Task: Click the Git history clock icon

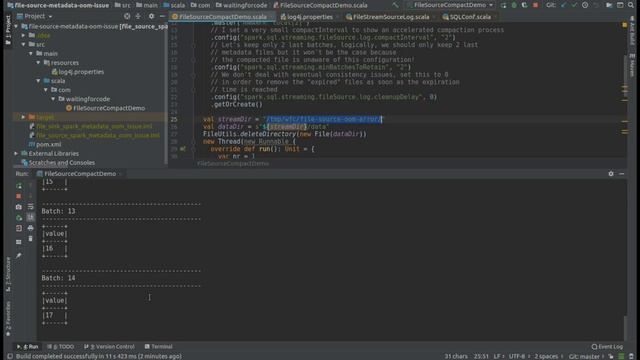Action: (585, 5)
